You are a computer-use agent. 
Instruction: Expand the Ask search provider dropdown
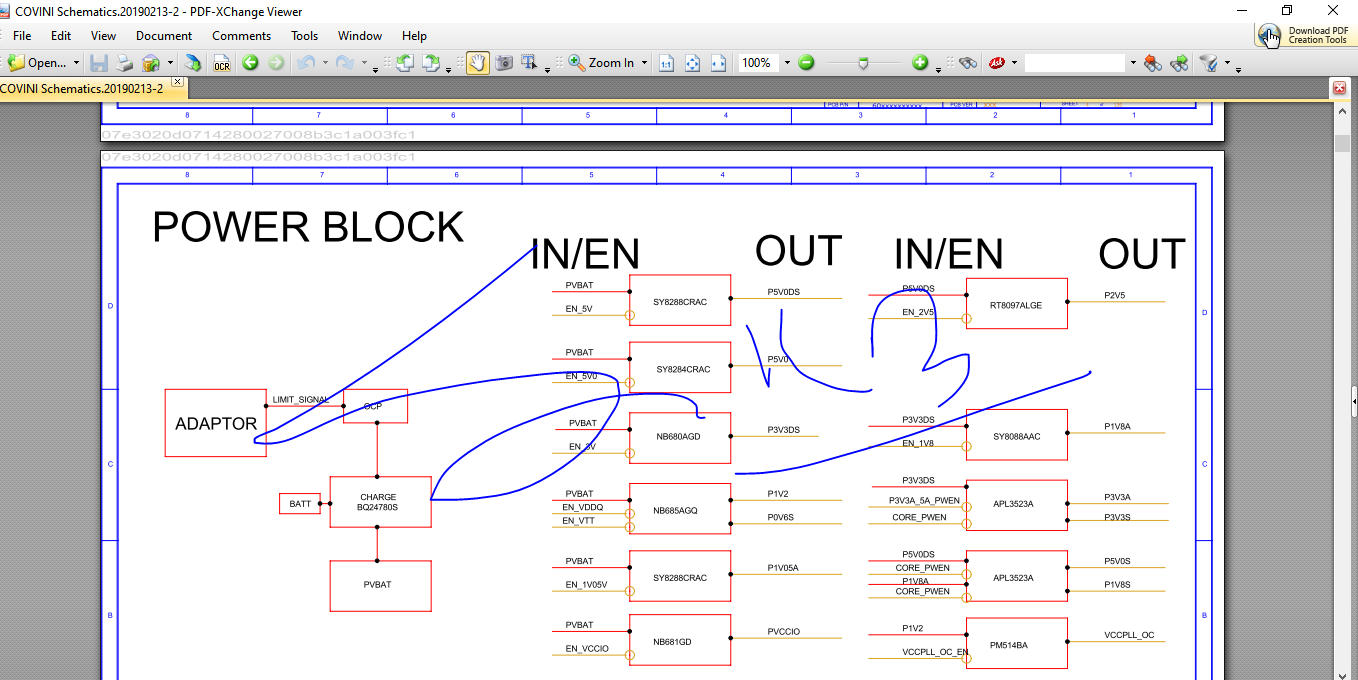(x=1014, y=63)
